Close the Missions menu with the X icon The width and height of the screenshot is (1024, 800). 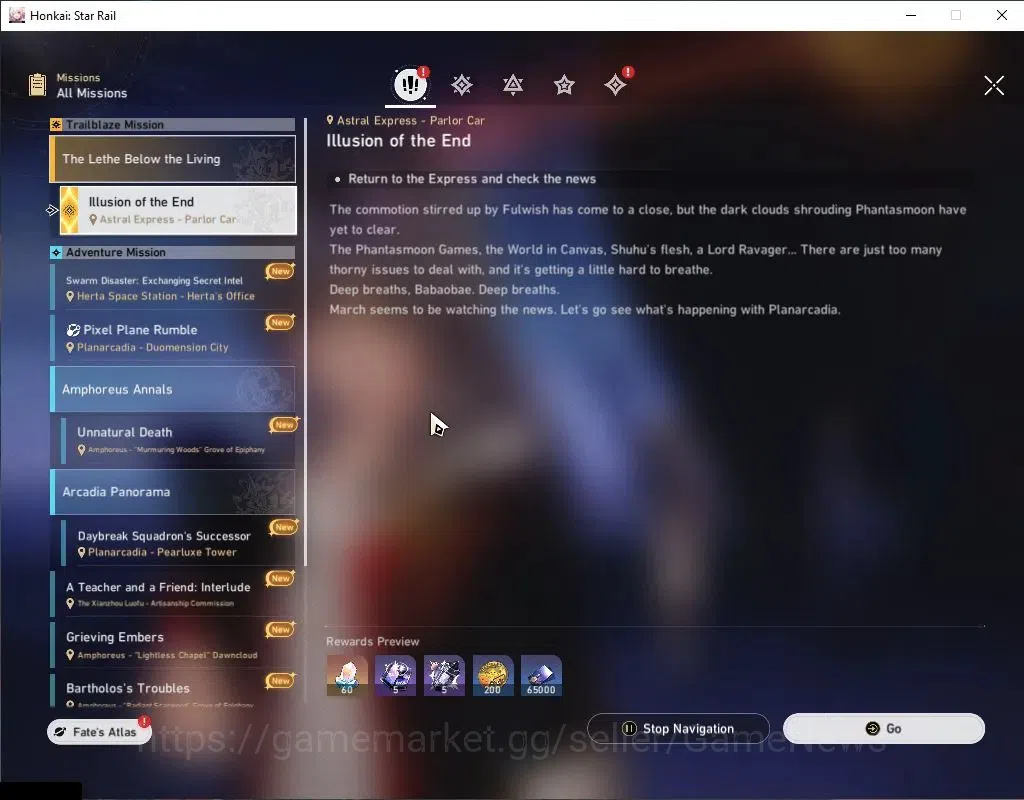(994, 85)
